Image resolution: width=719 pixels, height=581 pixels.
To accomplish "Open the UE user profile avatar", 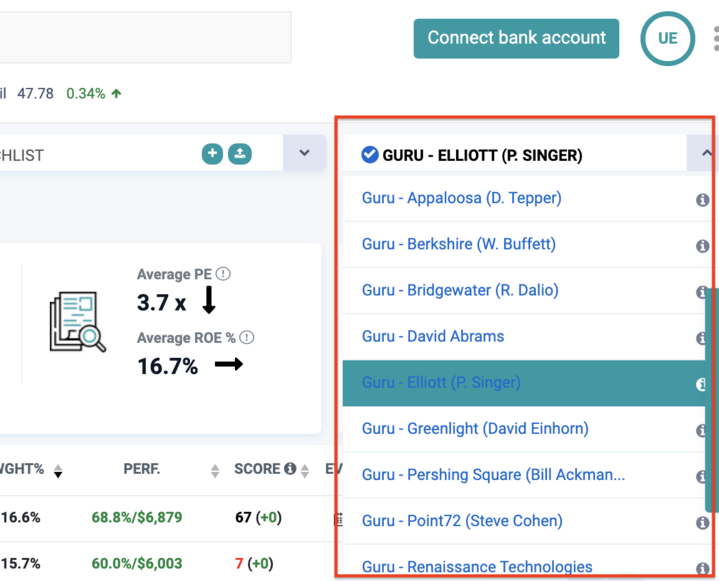I will click(x=667, y=39).
